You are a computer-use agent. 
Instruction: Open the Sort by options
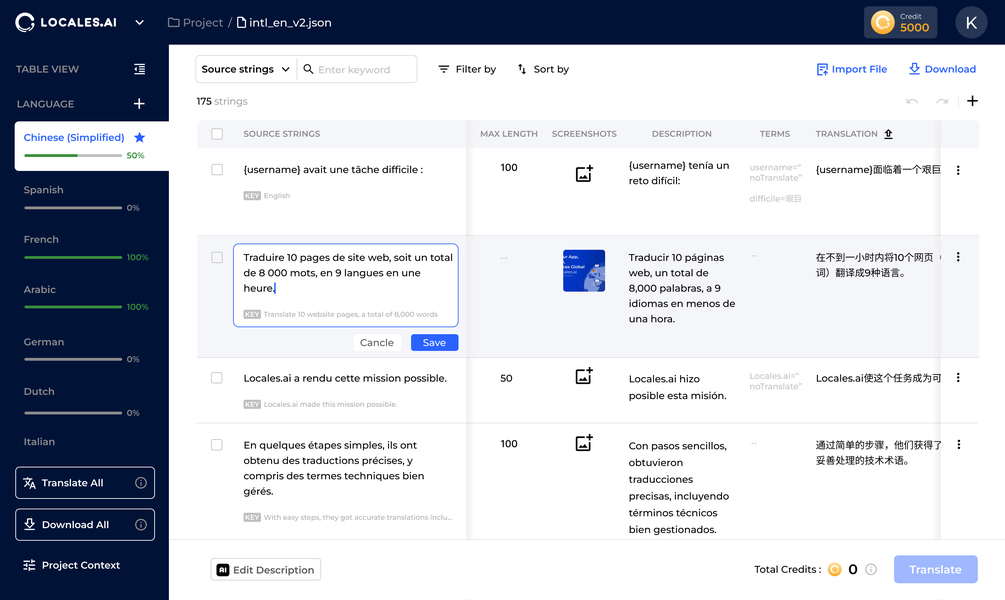coord(543,69)
